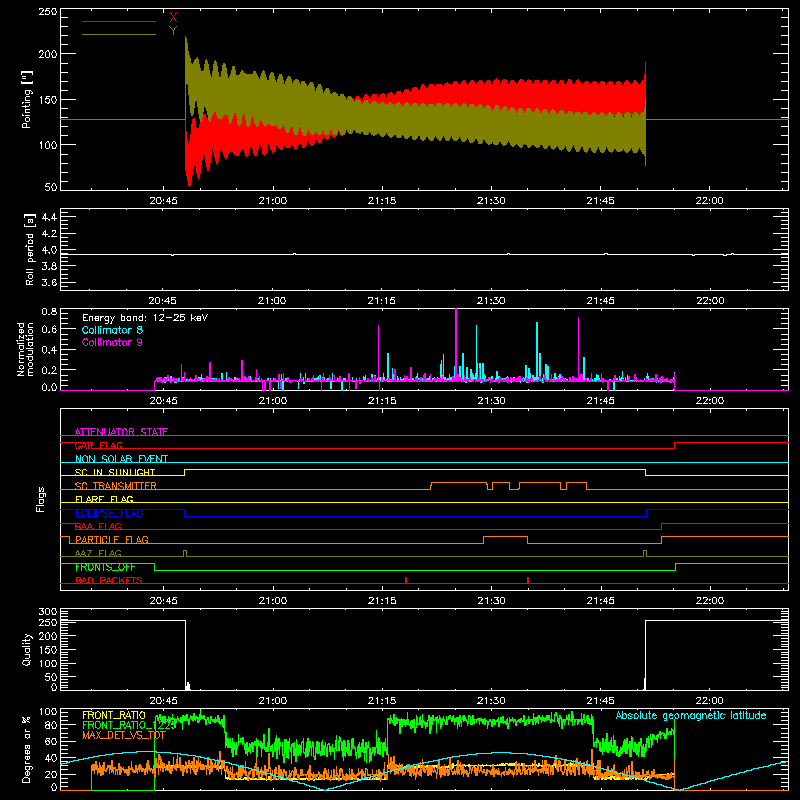Click the 4.0 value on the Roll period axis
Screen dimensions: 800x800
pyautogui.click(x=49, y=250)
